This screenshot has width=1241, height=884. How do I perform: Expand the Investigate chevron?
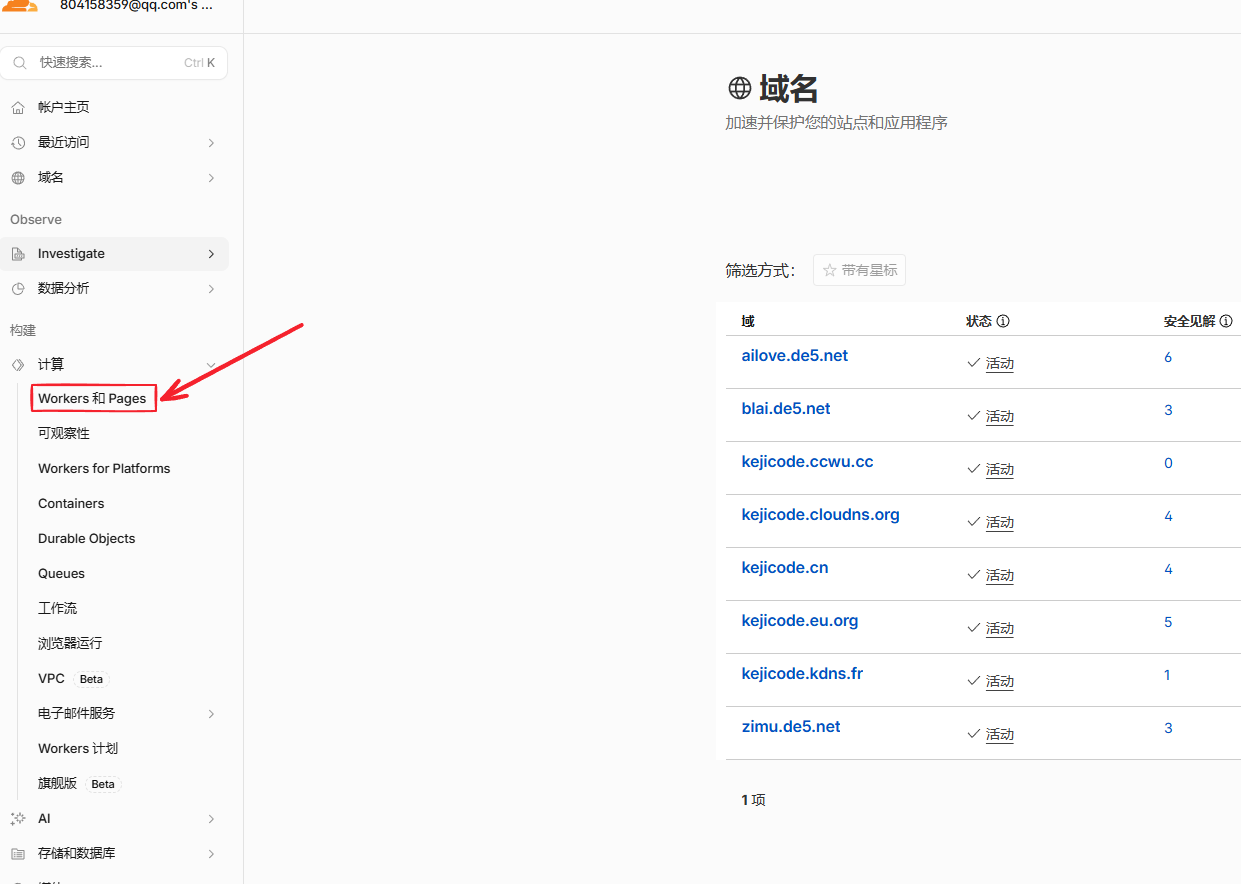coord(211,254)
